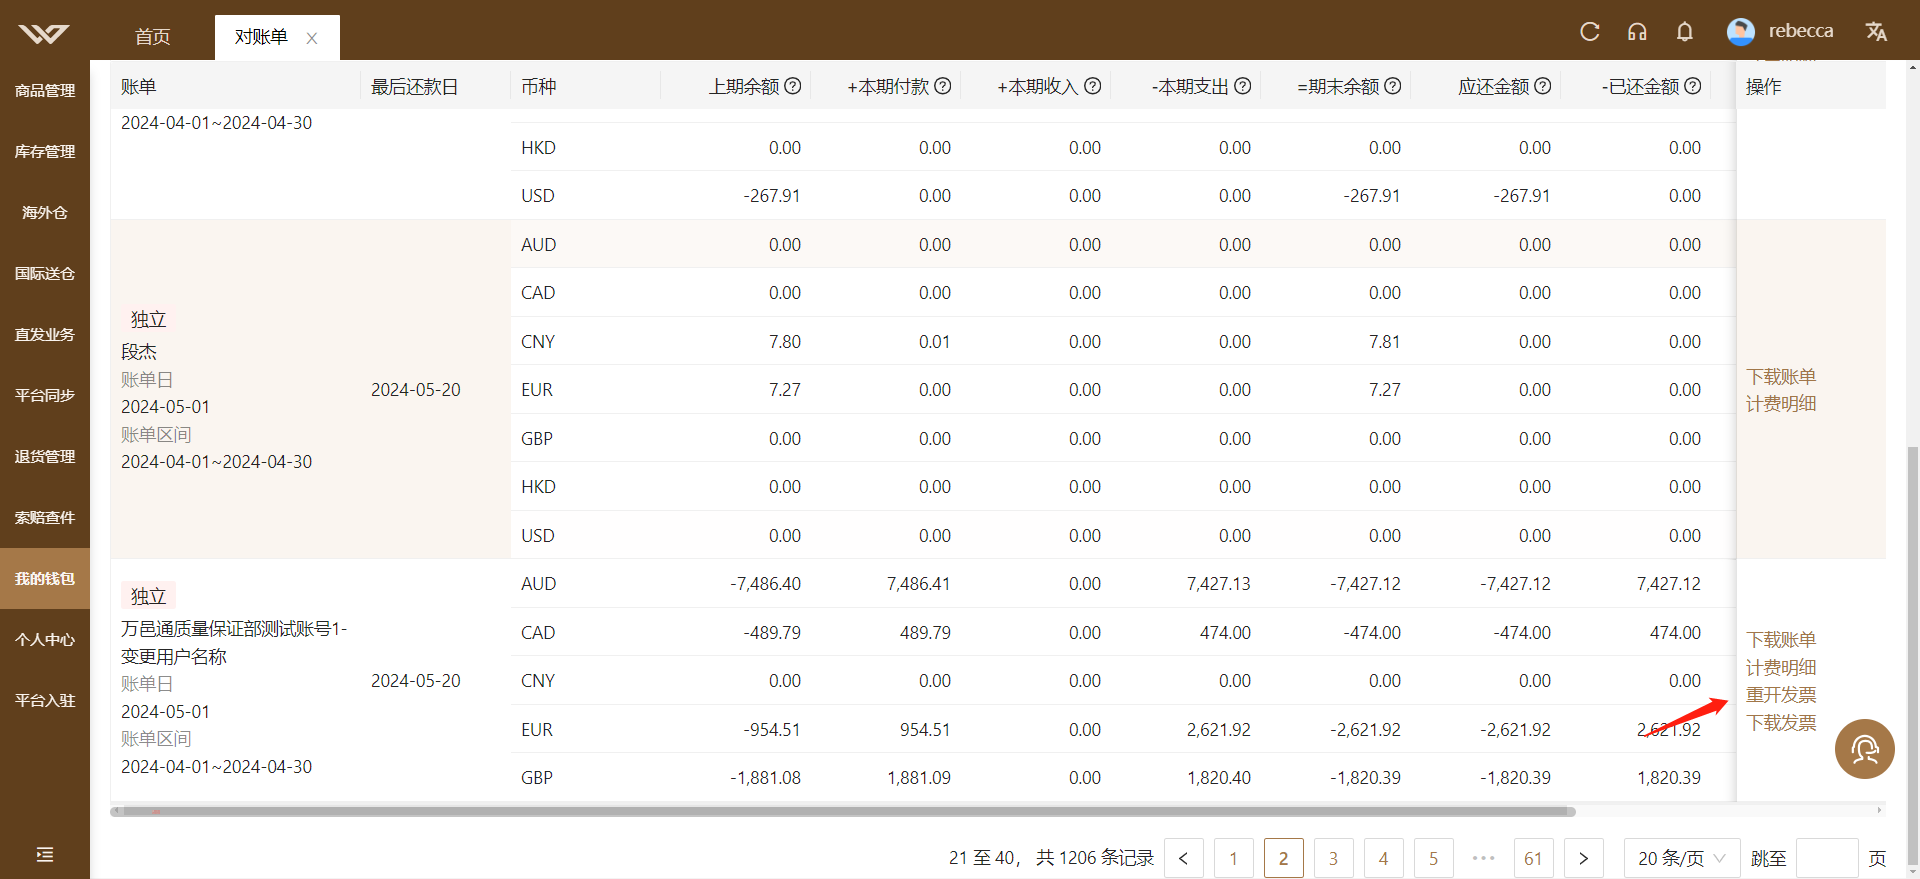Open floating customer service chat button

(1865, 749)
